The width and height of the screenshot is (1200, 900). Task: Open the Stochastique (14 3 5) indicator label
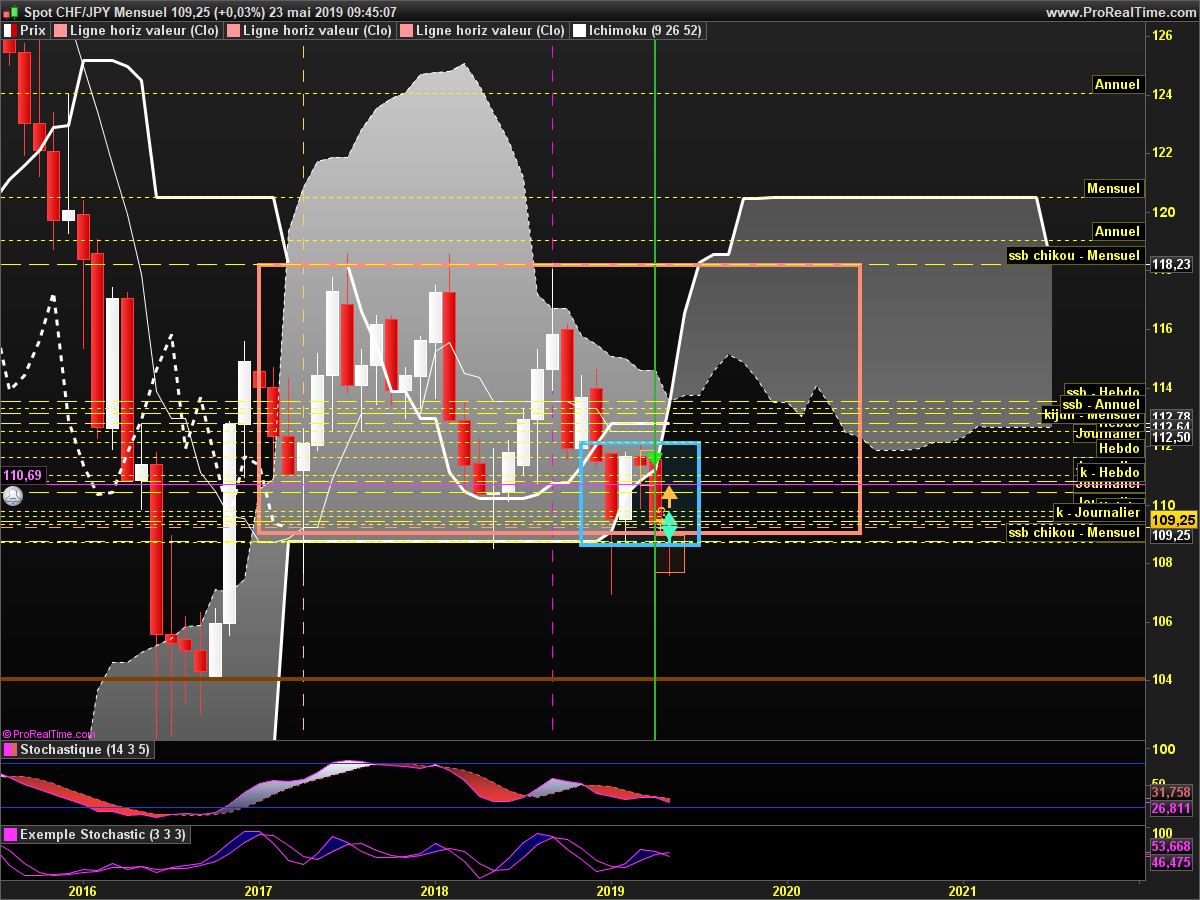pyautogui.click(x=85, y=750)
